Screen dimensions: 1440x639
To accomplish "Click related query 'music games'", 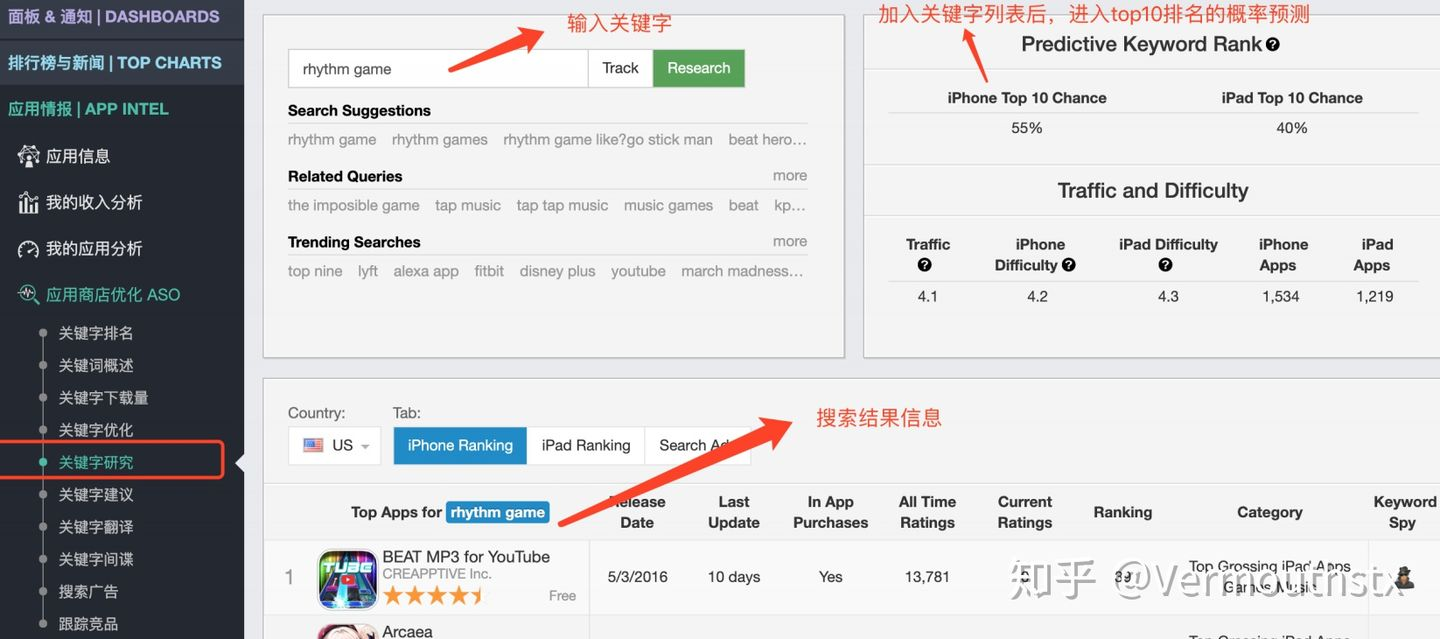I will (x=668, y=205).
